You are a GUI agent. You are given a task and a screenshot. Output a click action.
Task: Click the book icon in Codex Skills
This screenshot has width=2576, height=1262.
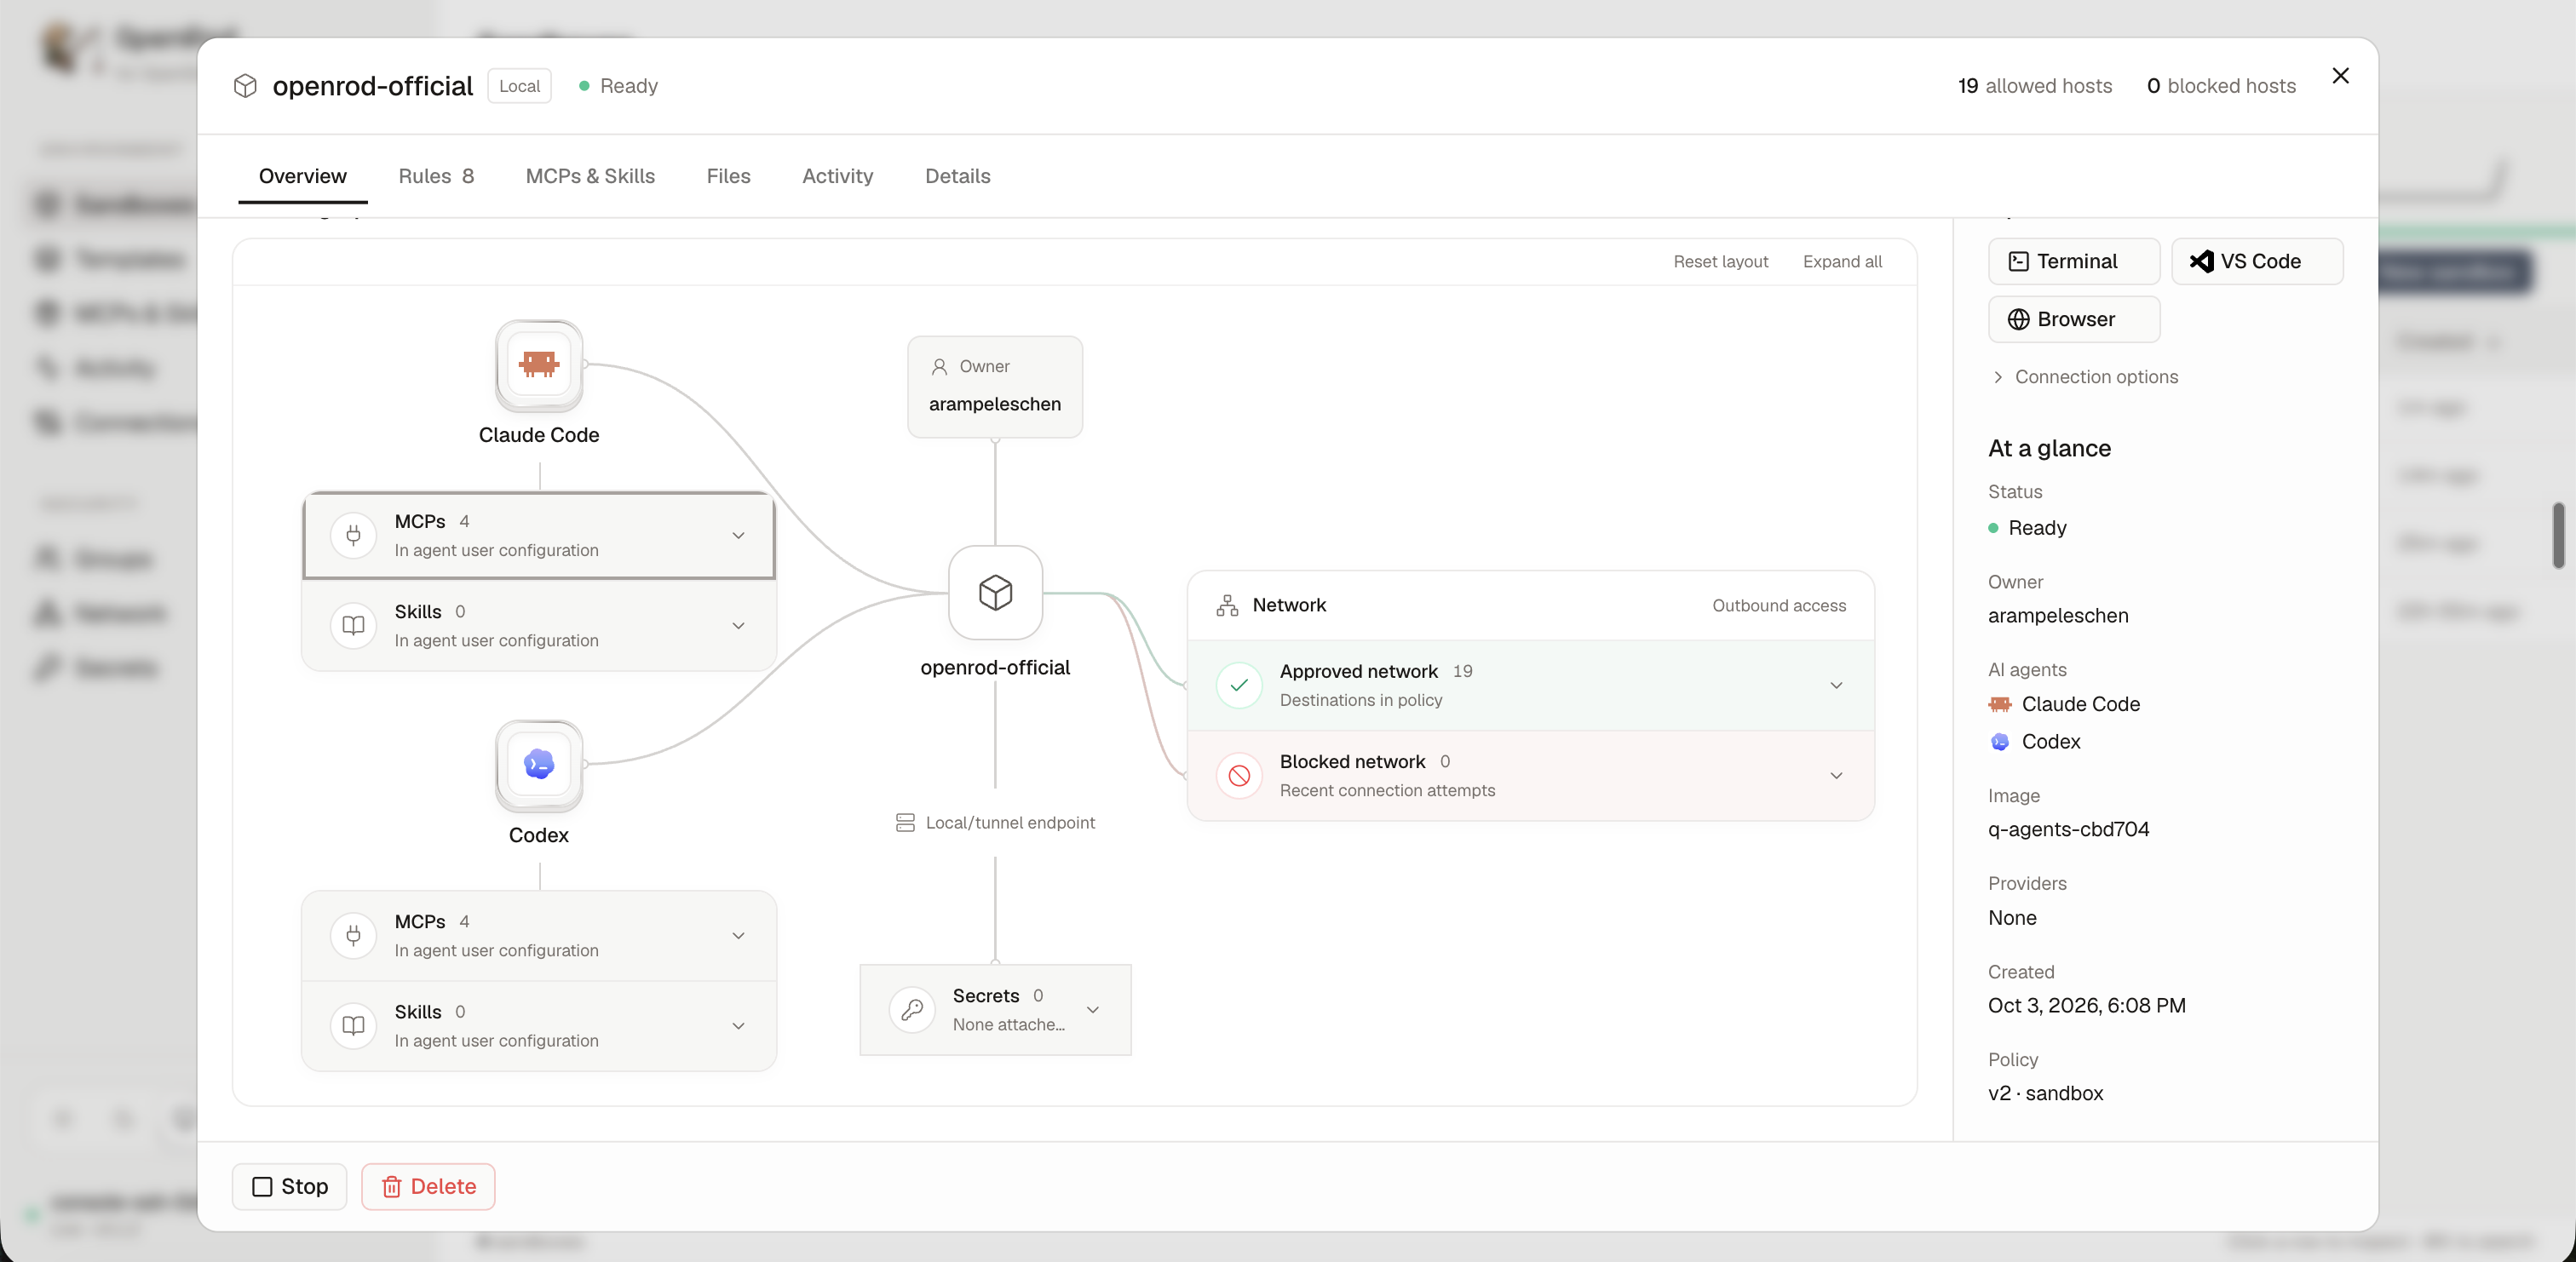coord(353,1026)
